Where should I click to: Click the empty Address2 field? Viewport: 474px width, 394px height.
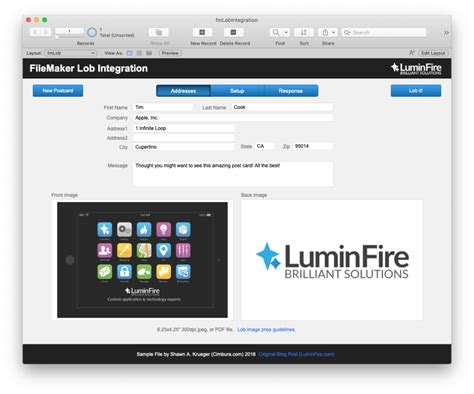[x=184, y=138]
